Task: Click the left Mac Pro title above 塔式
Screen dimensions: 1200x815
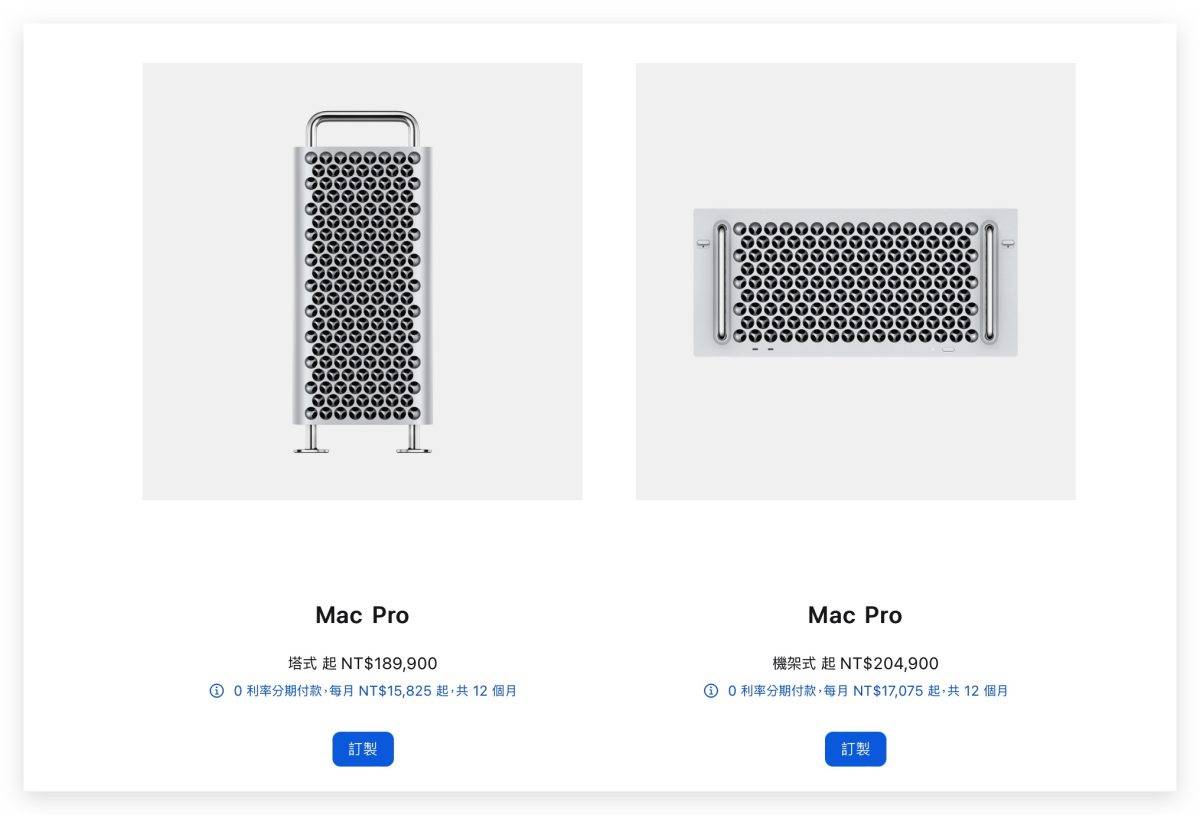Action: (x=362, y=615)
